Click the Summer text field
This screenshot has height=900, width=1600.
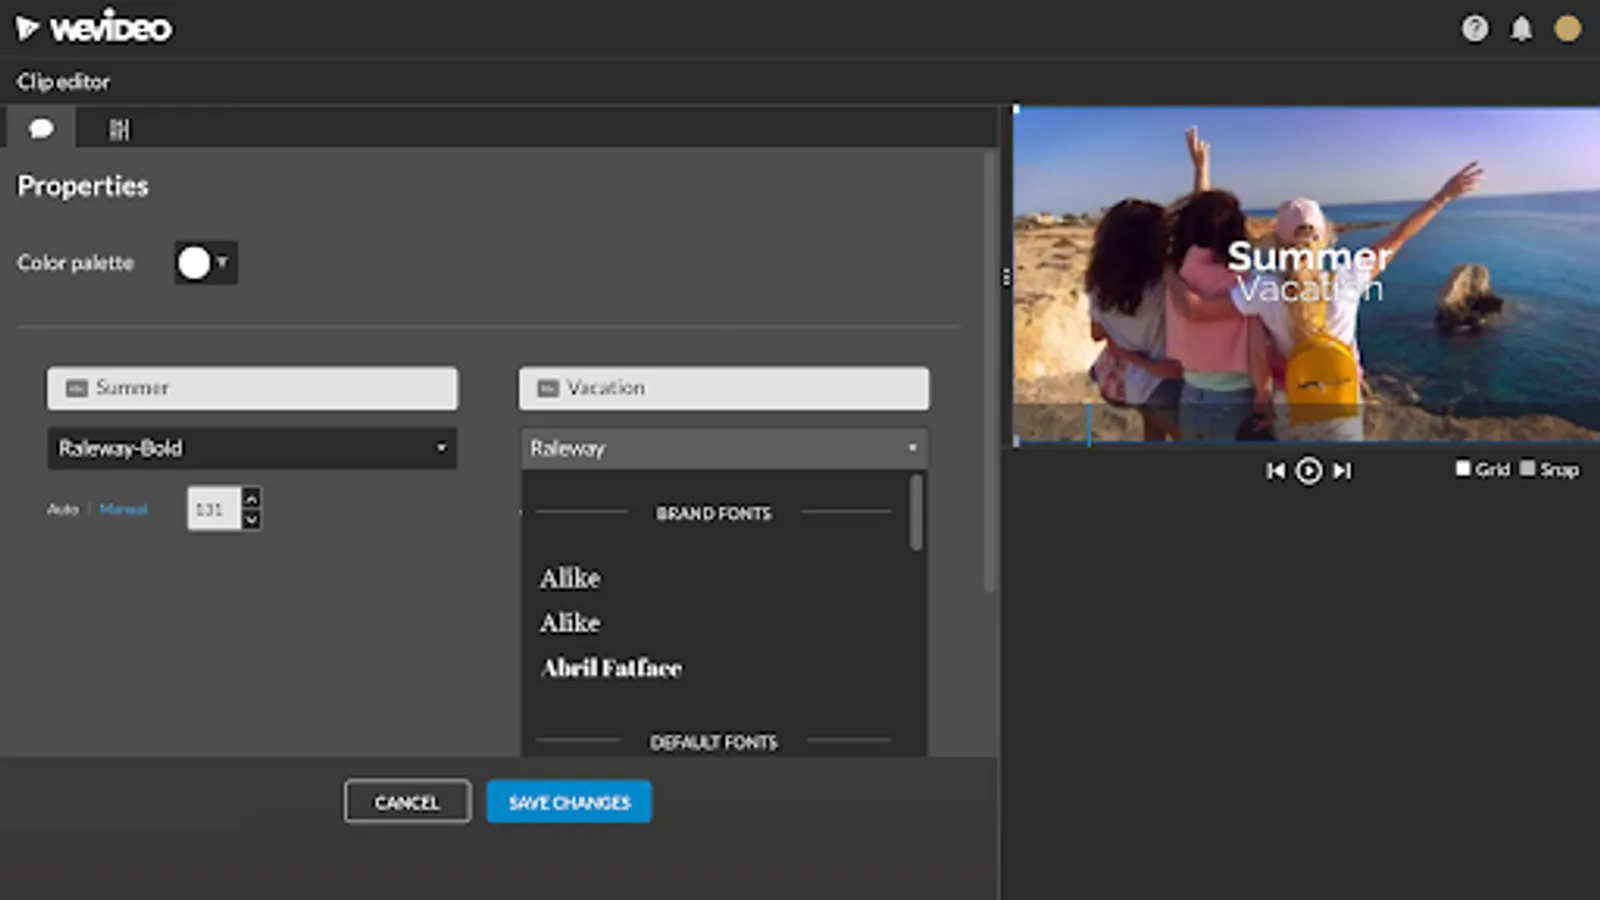point(252,388)
